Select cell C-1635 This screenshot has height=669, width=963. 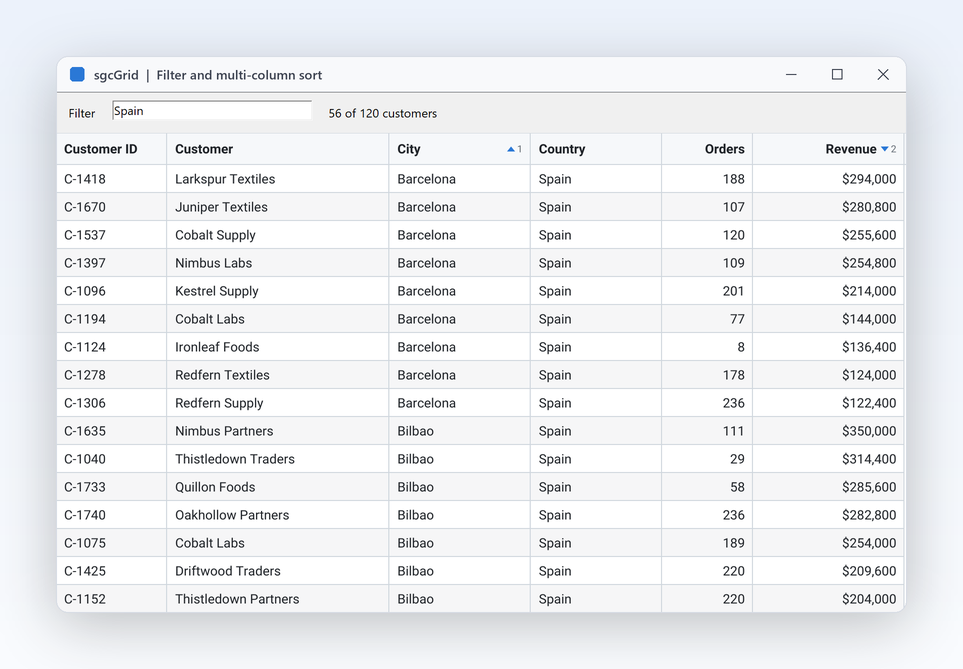pyautogui.click(x=112, y=431)
